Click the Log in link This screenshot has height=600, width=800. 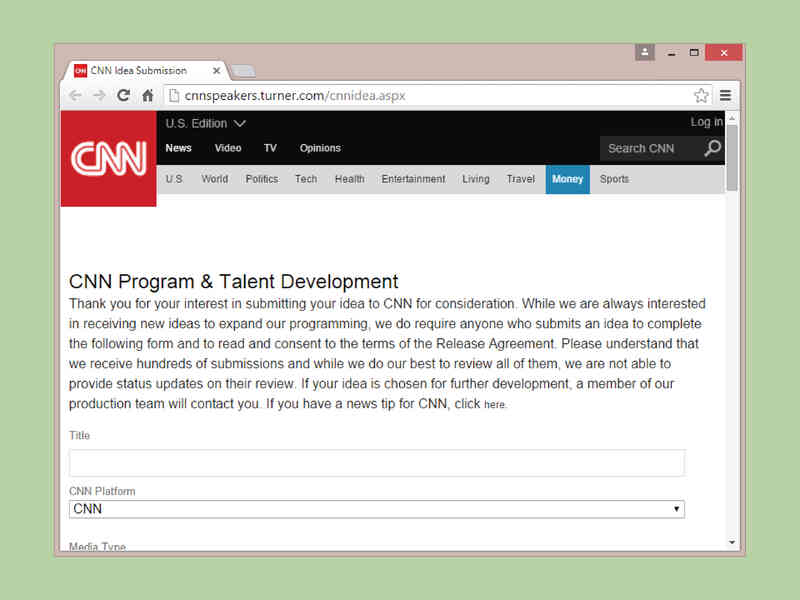(706, 121)
